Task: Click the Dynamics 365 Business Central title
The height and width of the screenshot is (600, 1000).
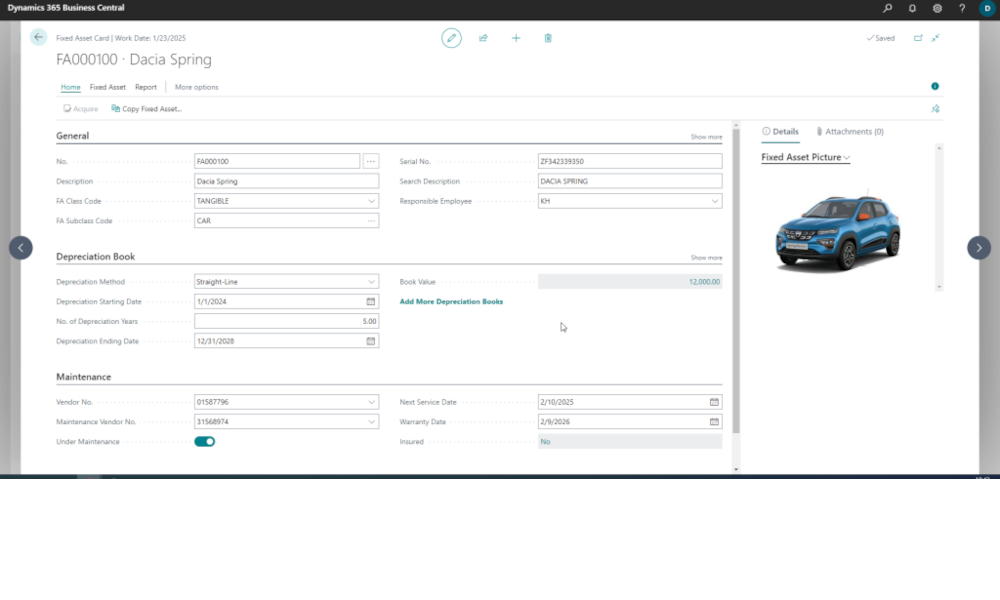Action: click(x=66, y=8)
